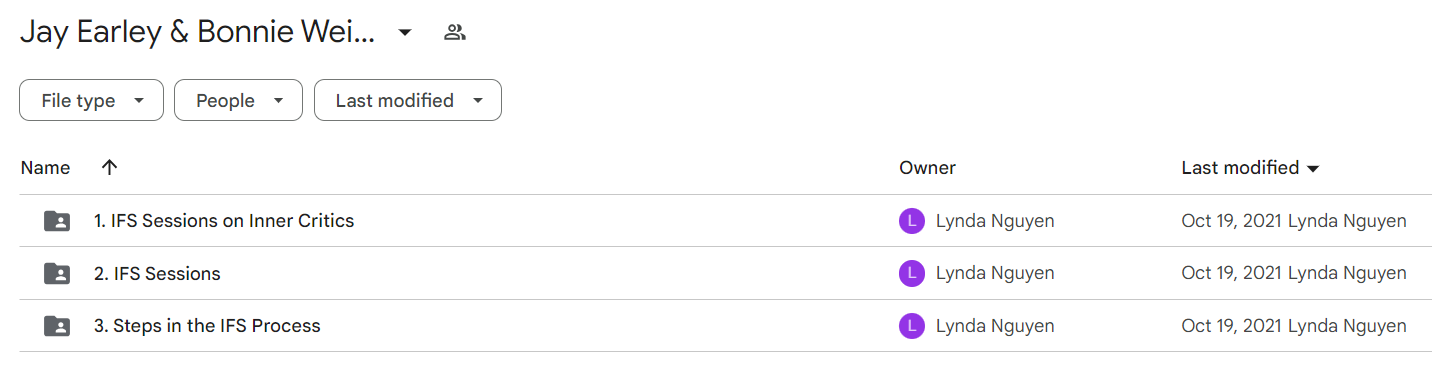Open the shared members people icon

click(455, 32)
